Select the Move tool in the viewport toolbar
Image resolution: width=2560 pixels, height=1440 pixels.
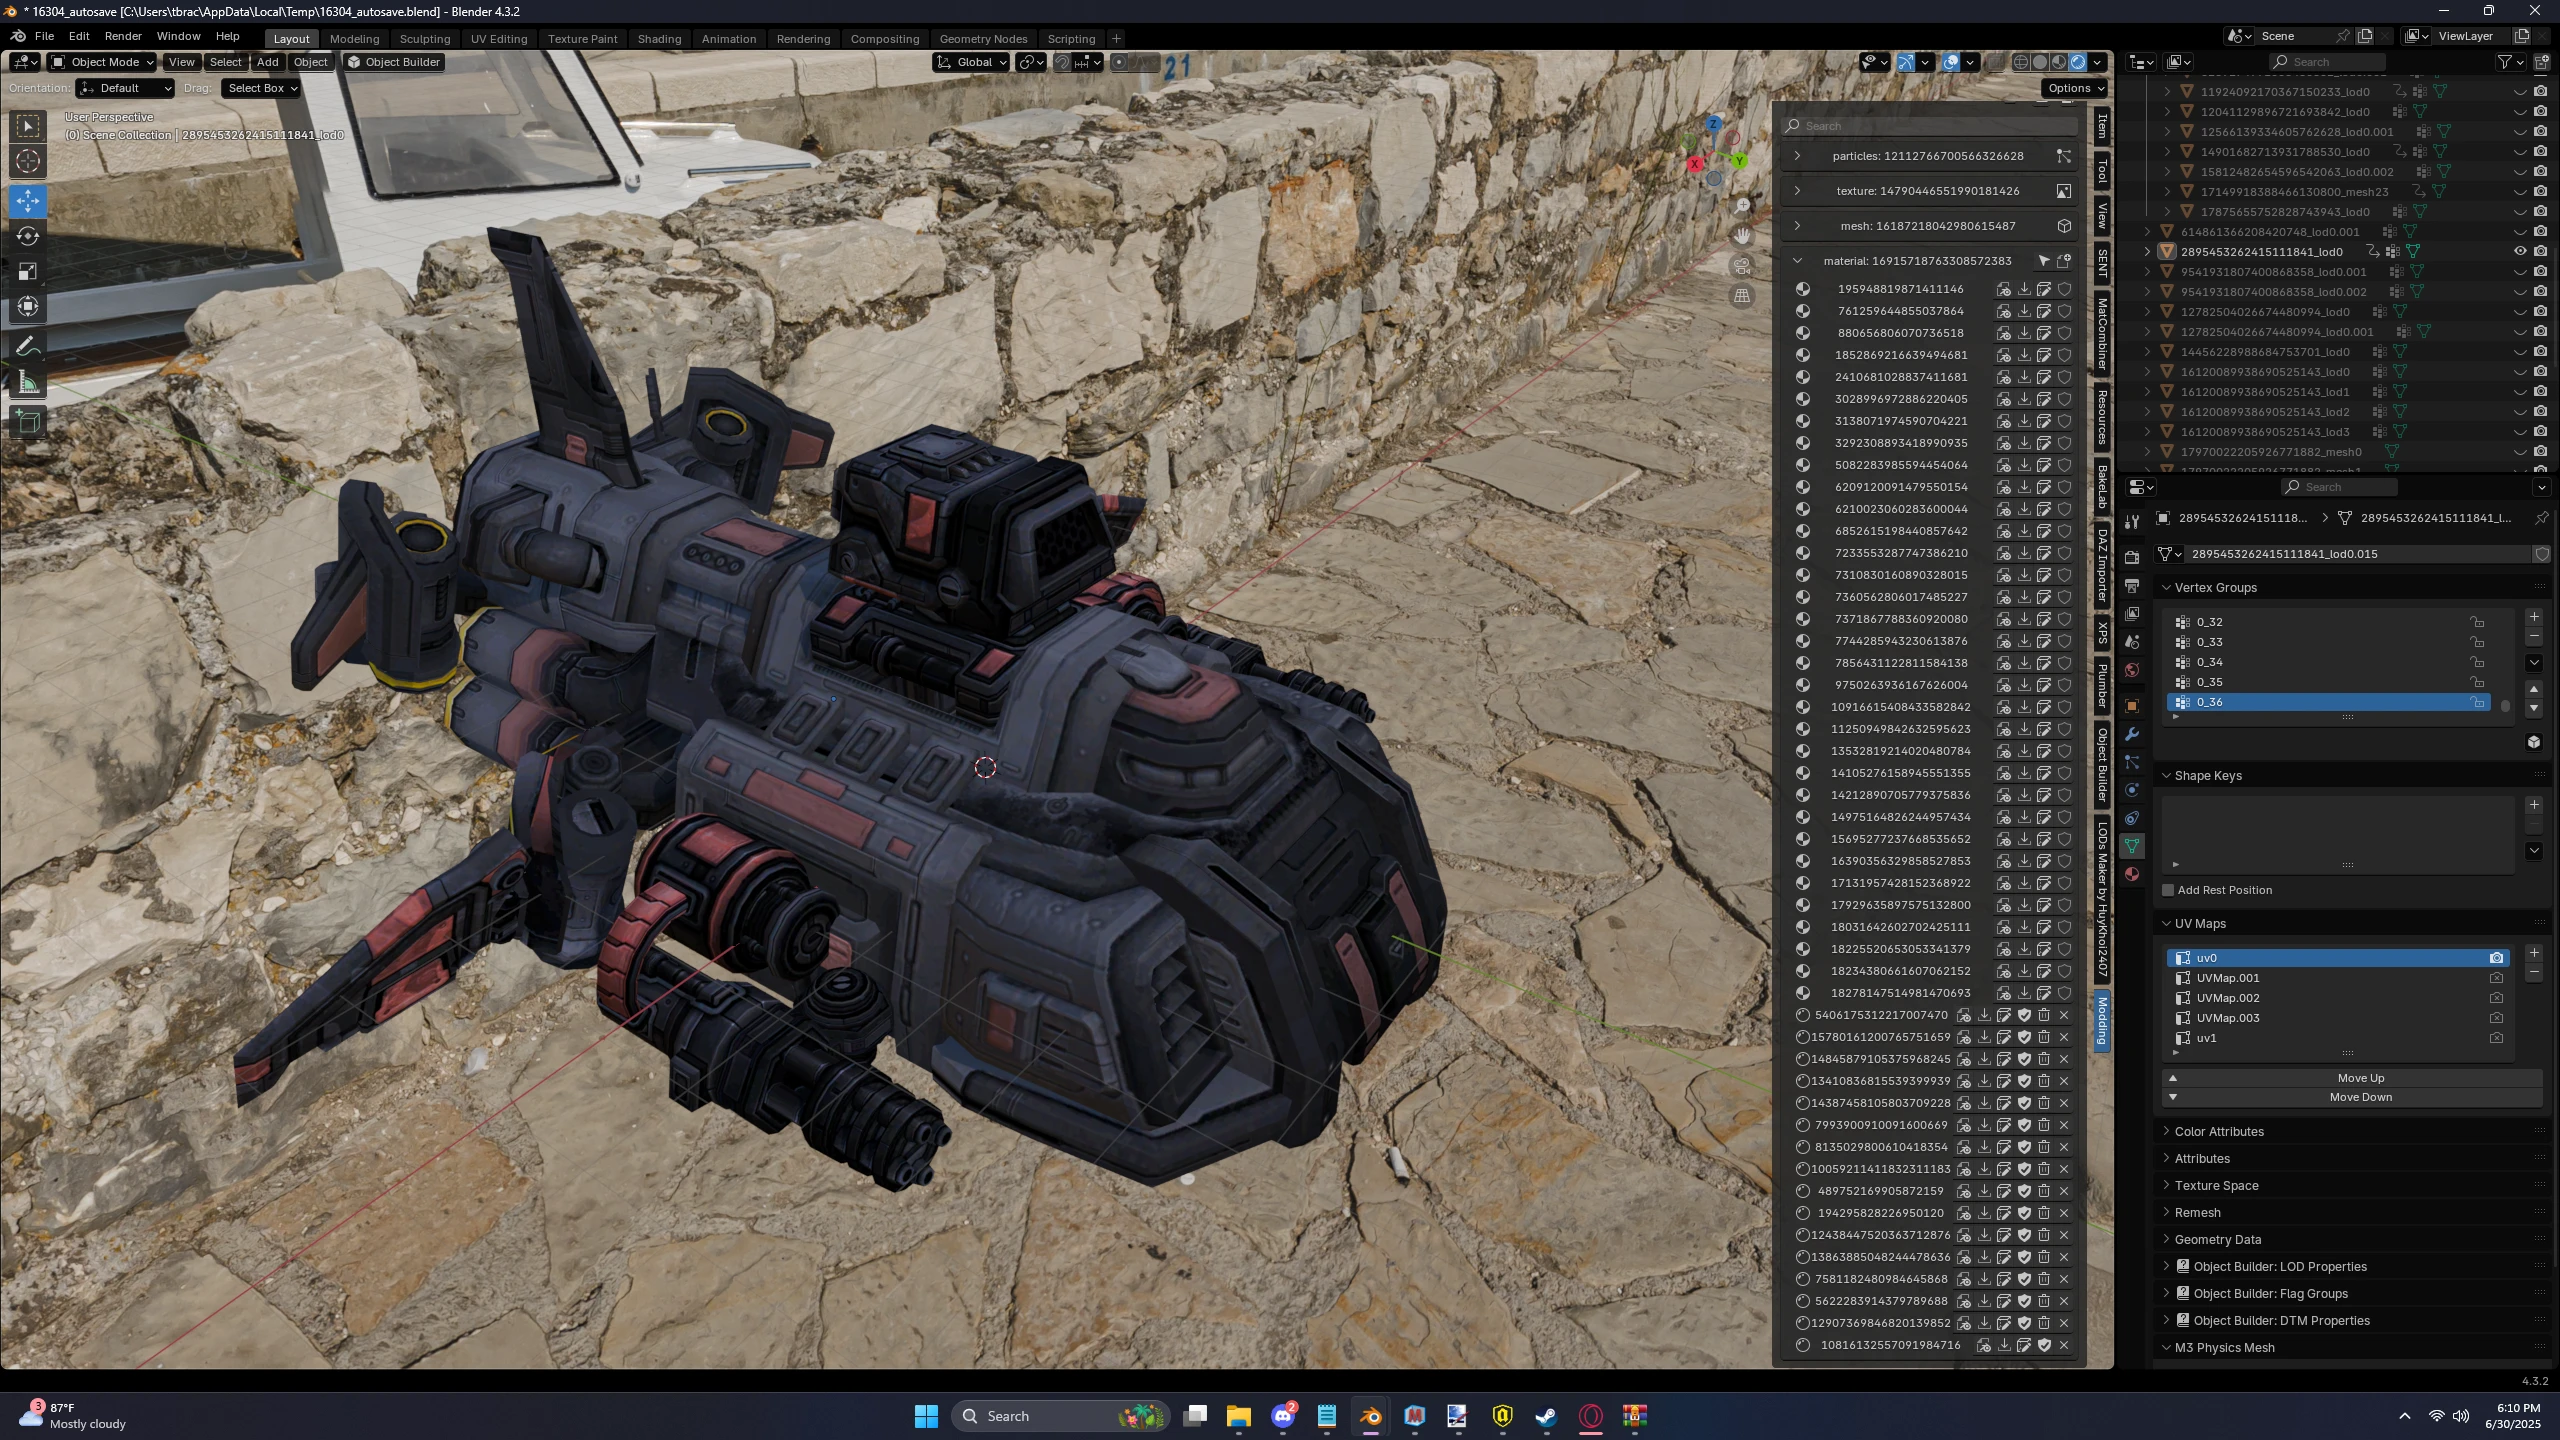28,200
